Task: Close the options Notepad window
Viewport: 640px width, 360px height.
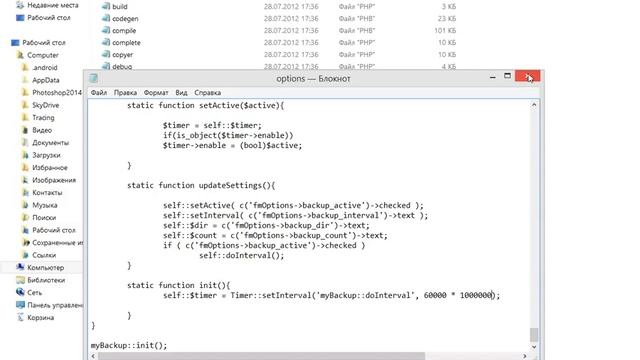Action: pyautogui.click(x=527, y=76)
